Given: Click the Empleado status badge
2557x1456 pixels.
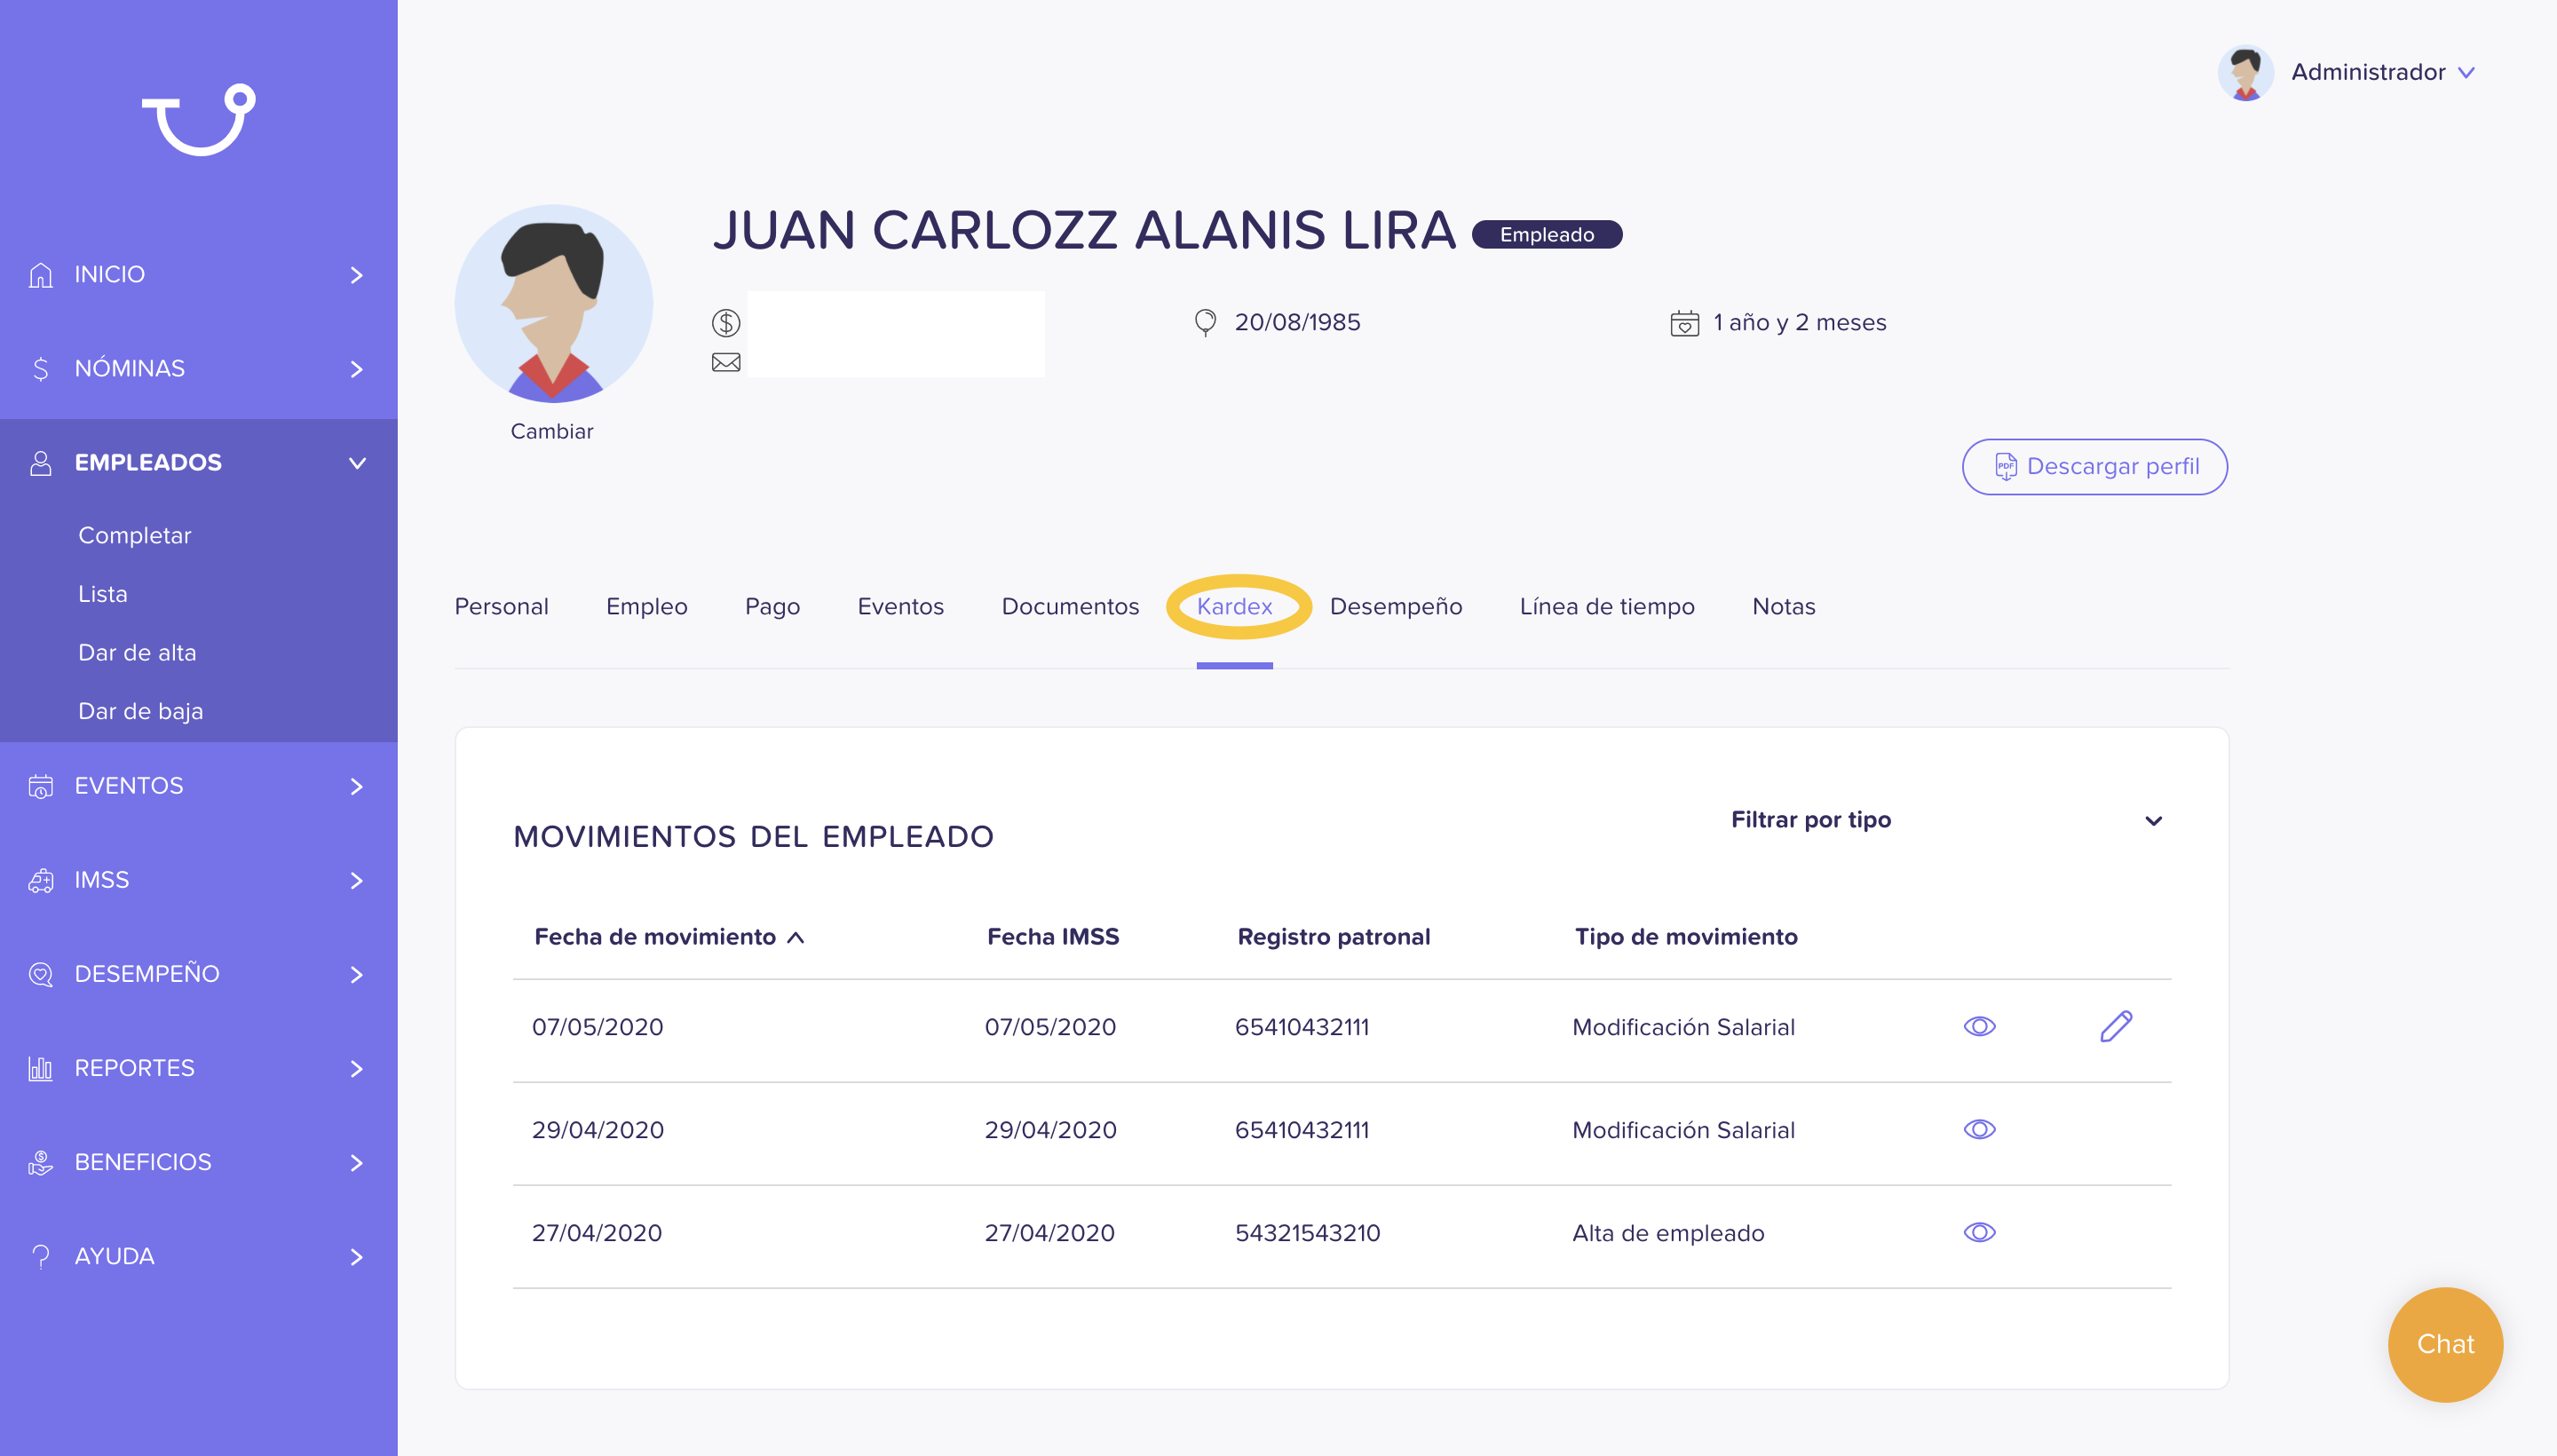Looking at the screenshot, I should pyautogui.click(x=1546, y=234).
